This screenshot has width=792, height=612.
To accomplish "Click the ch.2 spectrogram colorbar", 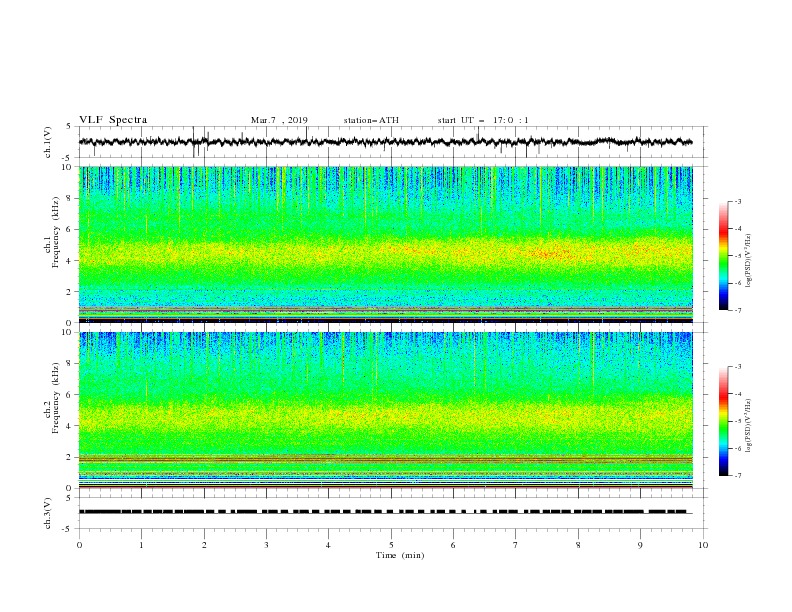I will pos(723,421).
